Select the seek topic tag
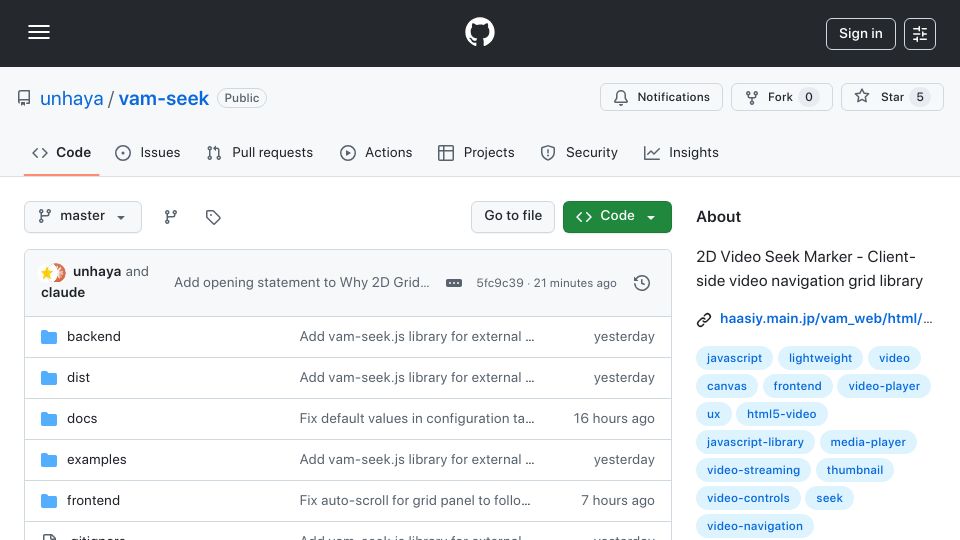The width and height of the screenshot is (960, 540). (829, 499)
